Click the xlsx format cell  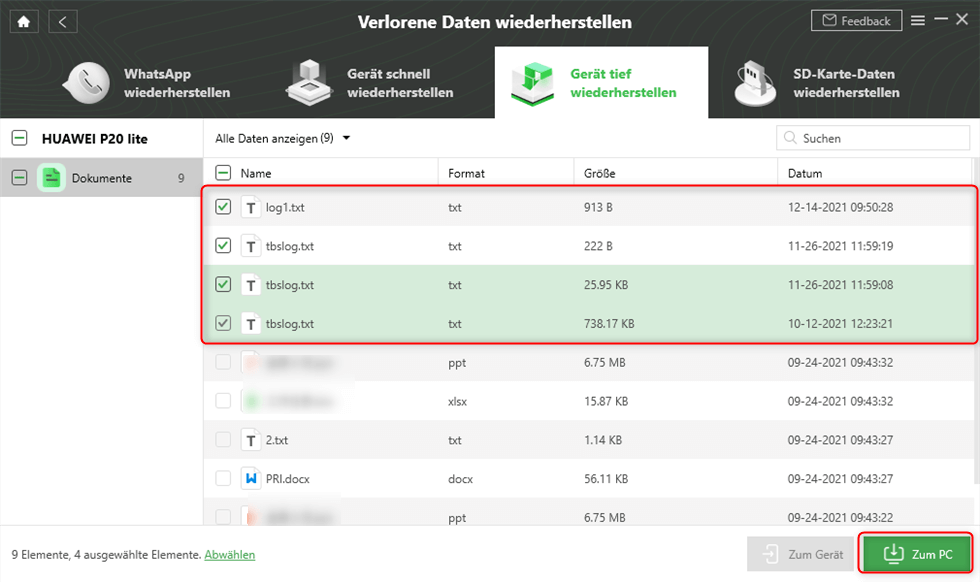[x=457, y=401]
